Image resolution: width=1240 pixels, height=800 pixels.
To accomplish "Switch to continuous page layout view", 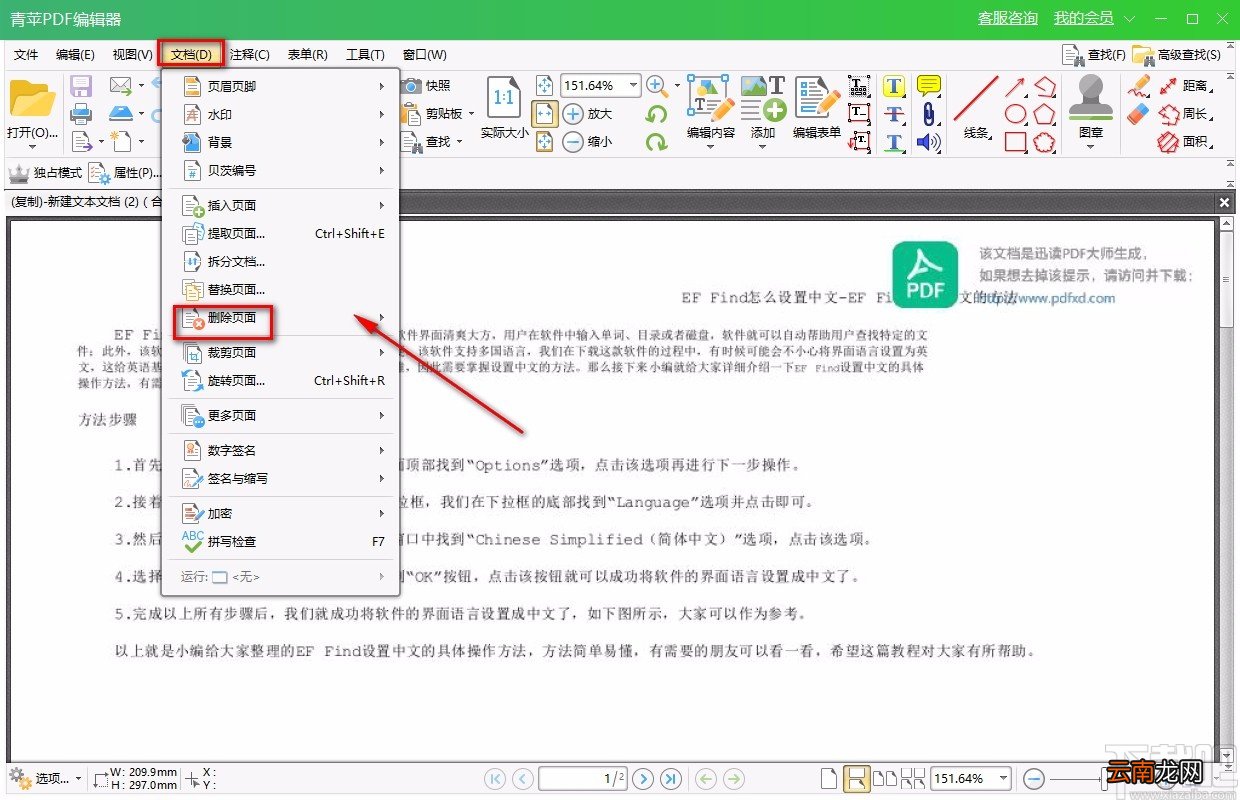I will (855, 778).
